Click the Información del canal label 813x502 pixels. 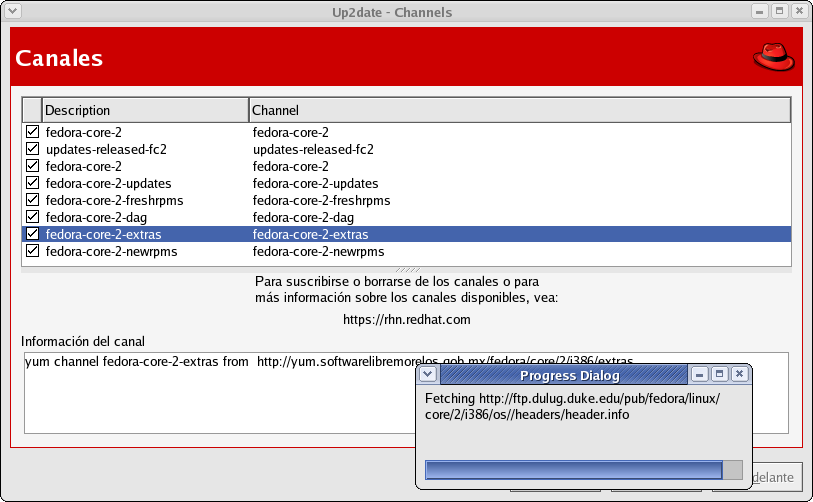(83, 341)
